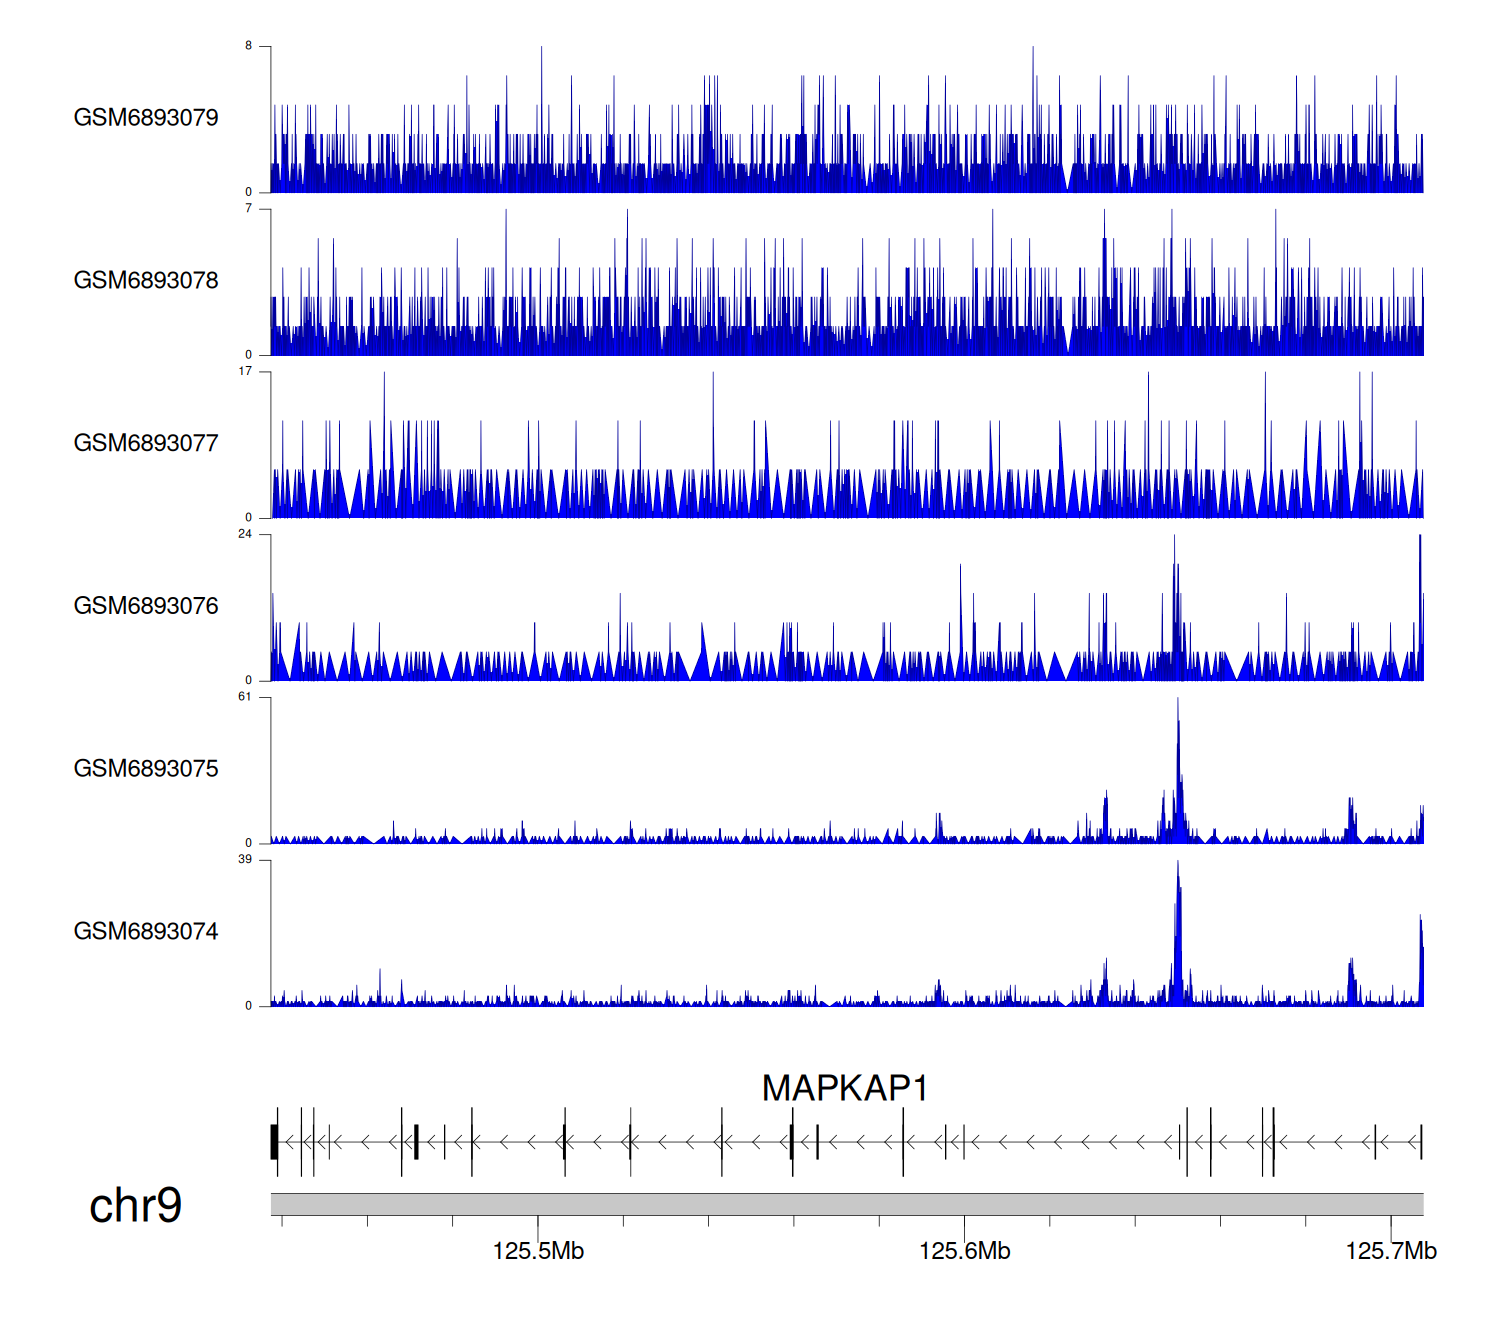Click y-axis maximum value 17

pos(245,371)
